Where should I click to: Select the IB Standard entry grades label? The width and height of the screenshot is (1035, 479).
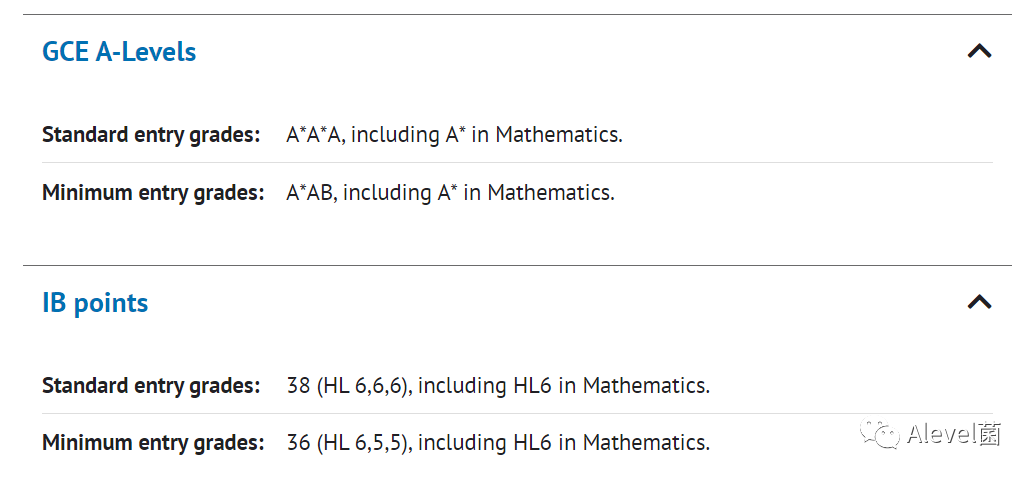point(151,385)
